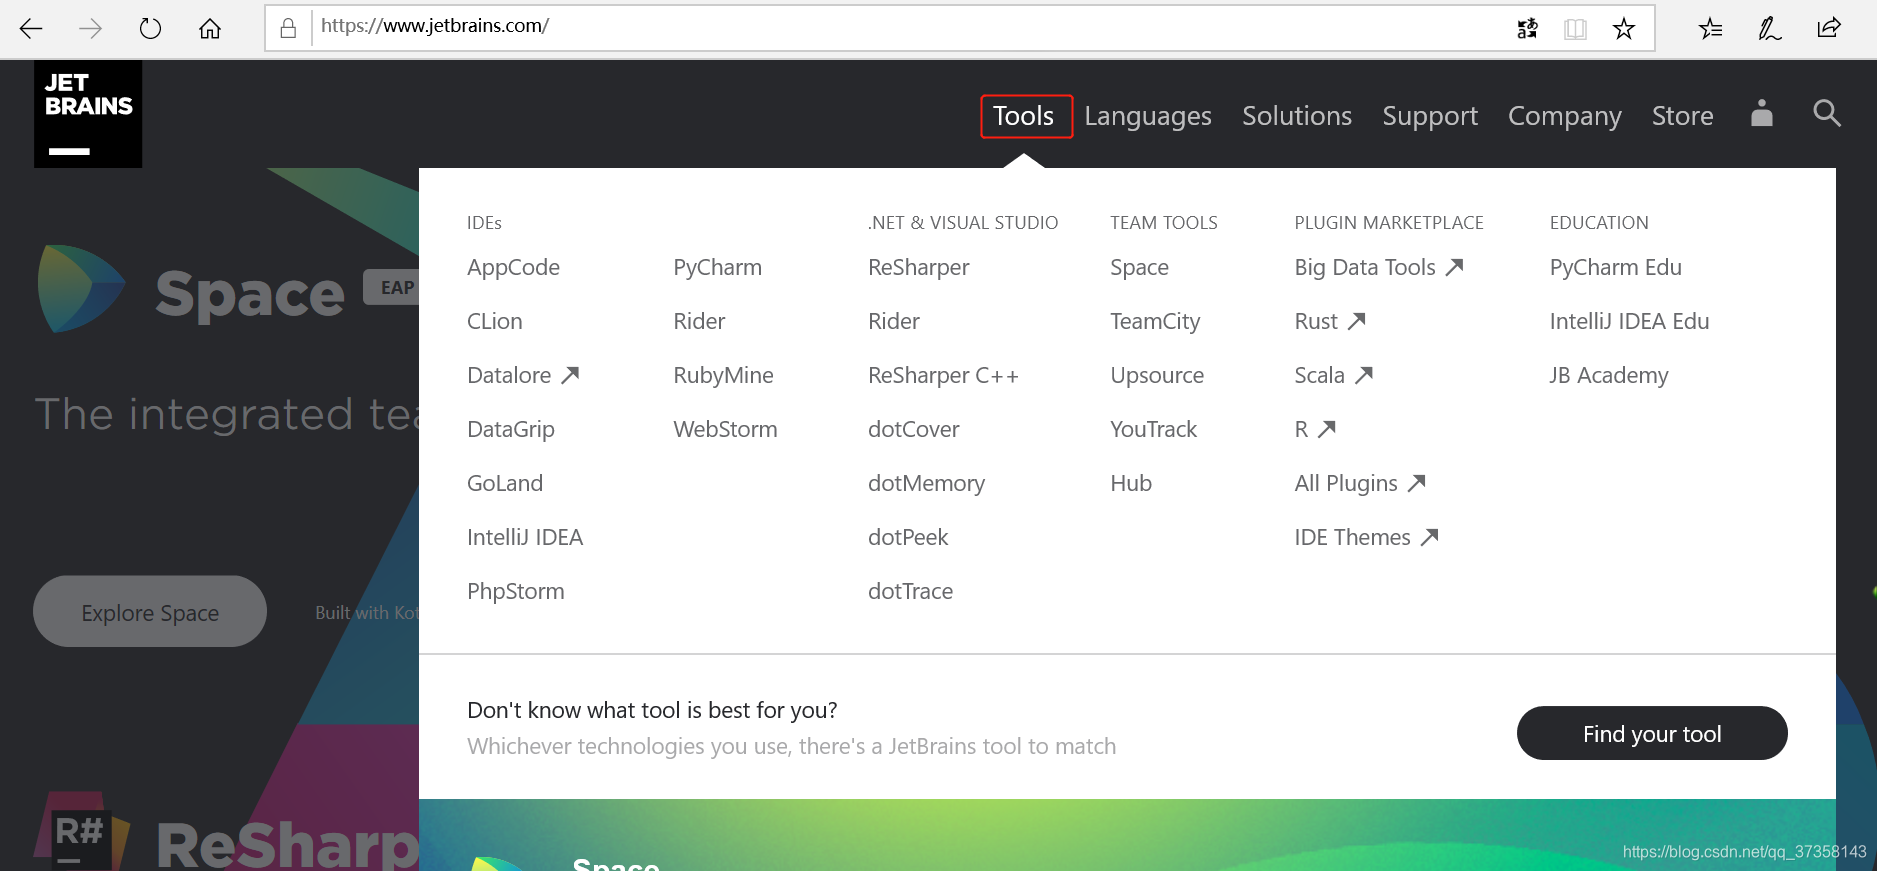
Task: Go to browser home page icon
Action: [x=210, y=29]
